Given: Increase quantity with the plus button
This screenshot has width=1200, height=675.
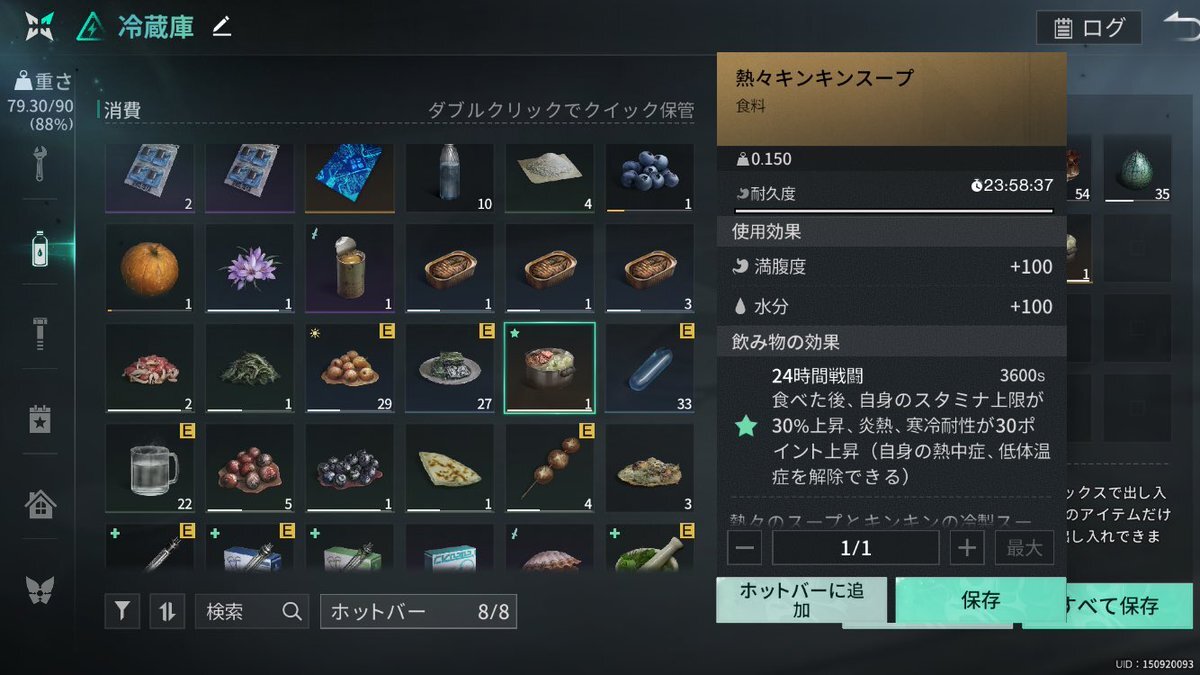Looking at the screenshot, I should pyautogui.click(x=967, y=548).
